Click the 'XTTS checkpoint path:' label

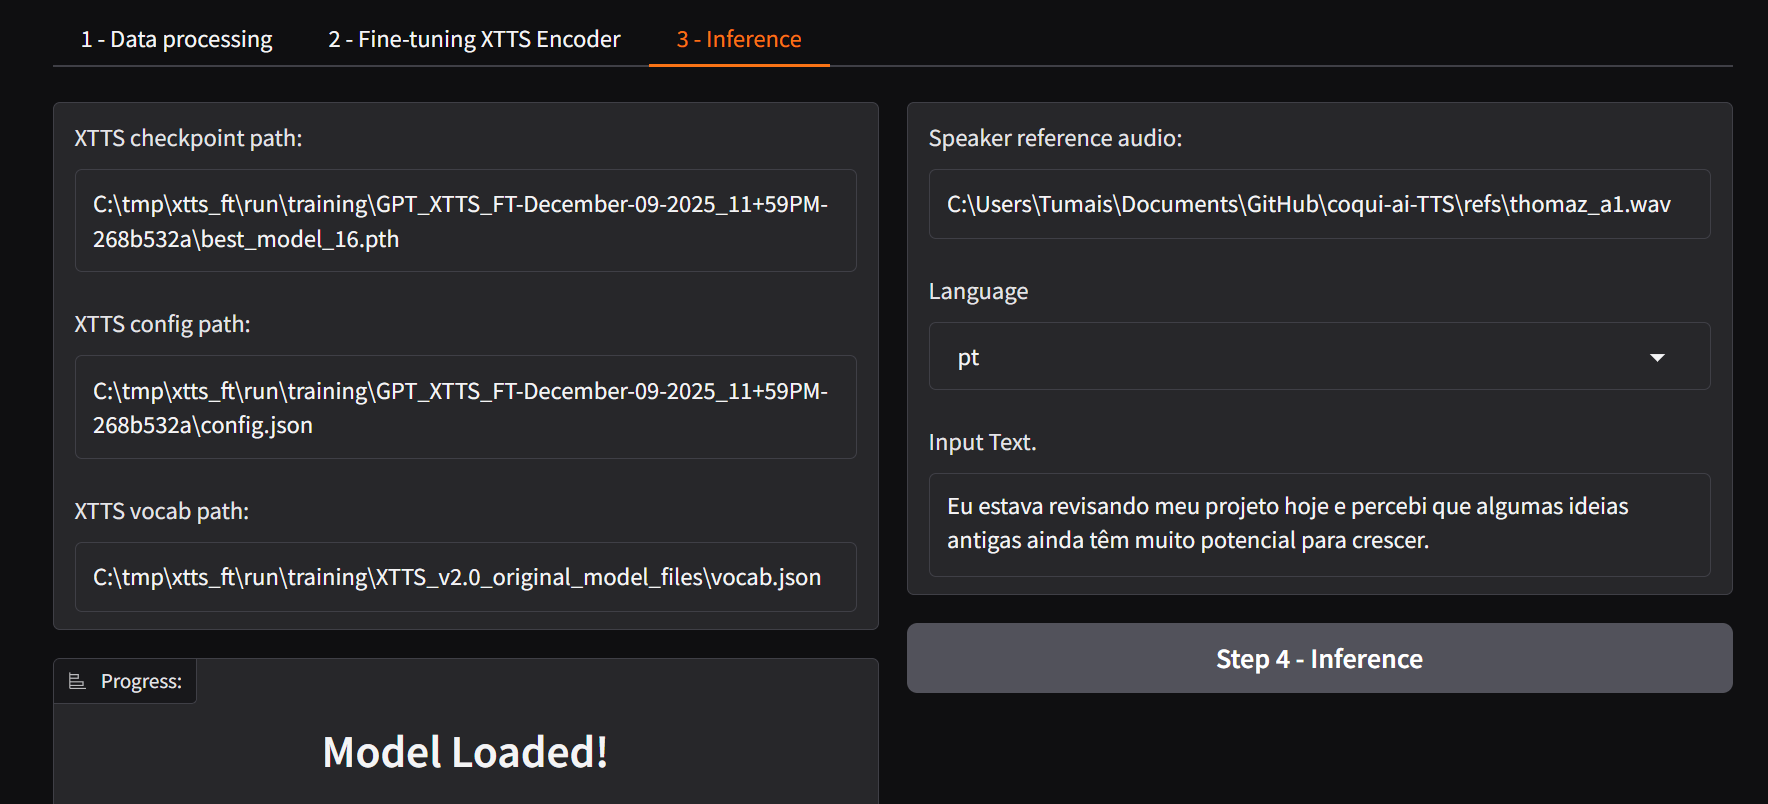point(188,138)
